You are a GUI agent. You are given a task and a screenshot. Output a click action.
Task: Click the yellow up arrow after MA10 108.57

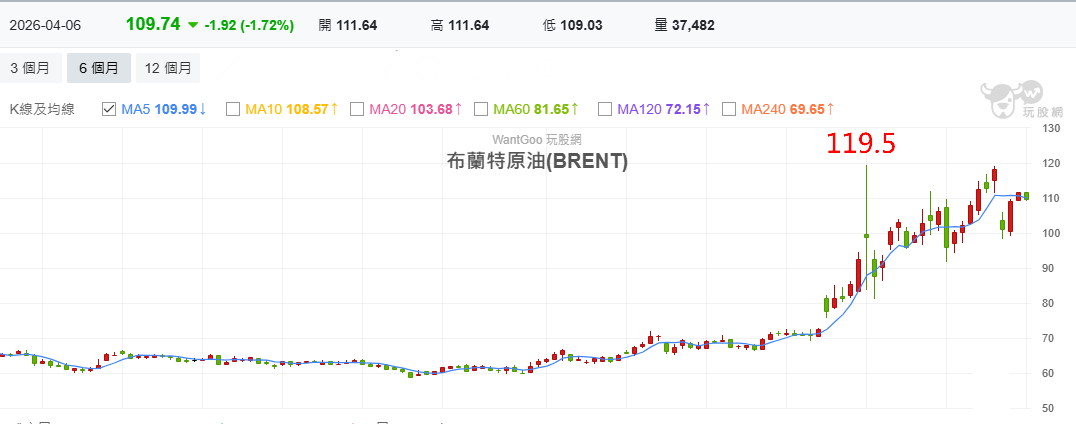click(334, 108)
